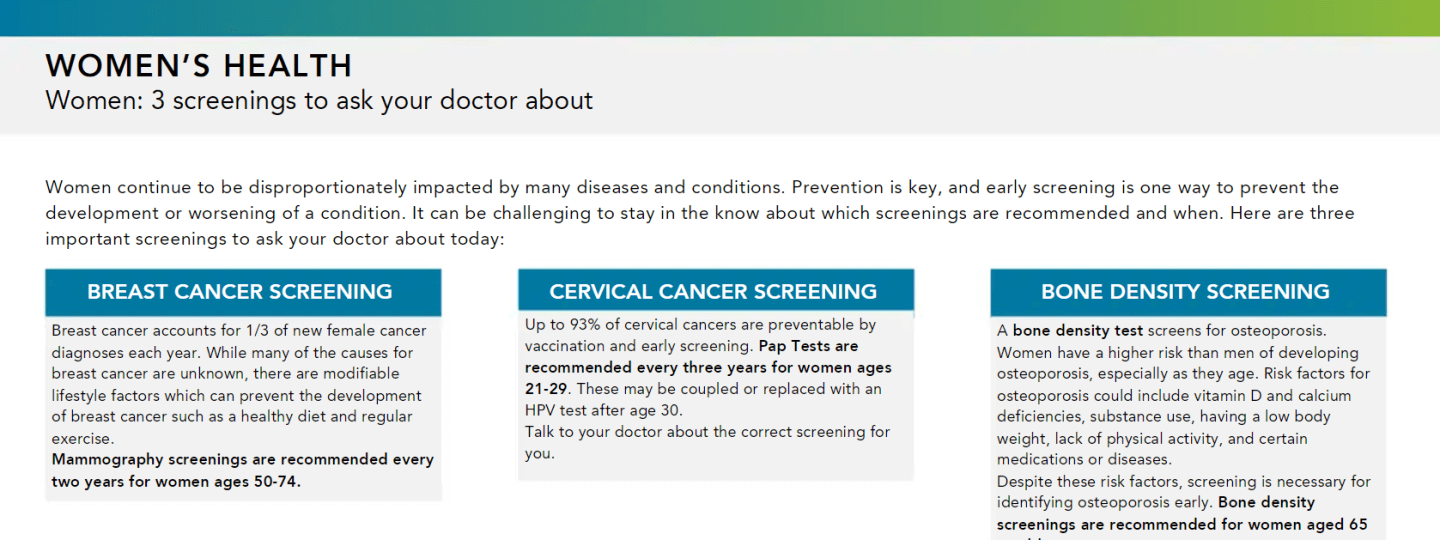This screenshot has height=540, width=1440.
Task: Click the WOMEN'S HEALTH title heading
Action: (x=199, y=66)
